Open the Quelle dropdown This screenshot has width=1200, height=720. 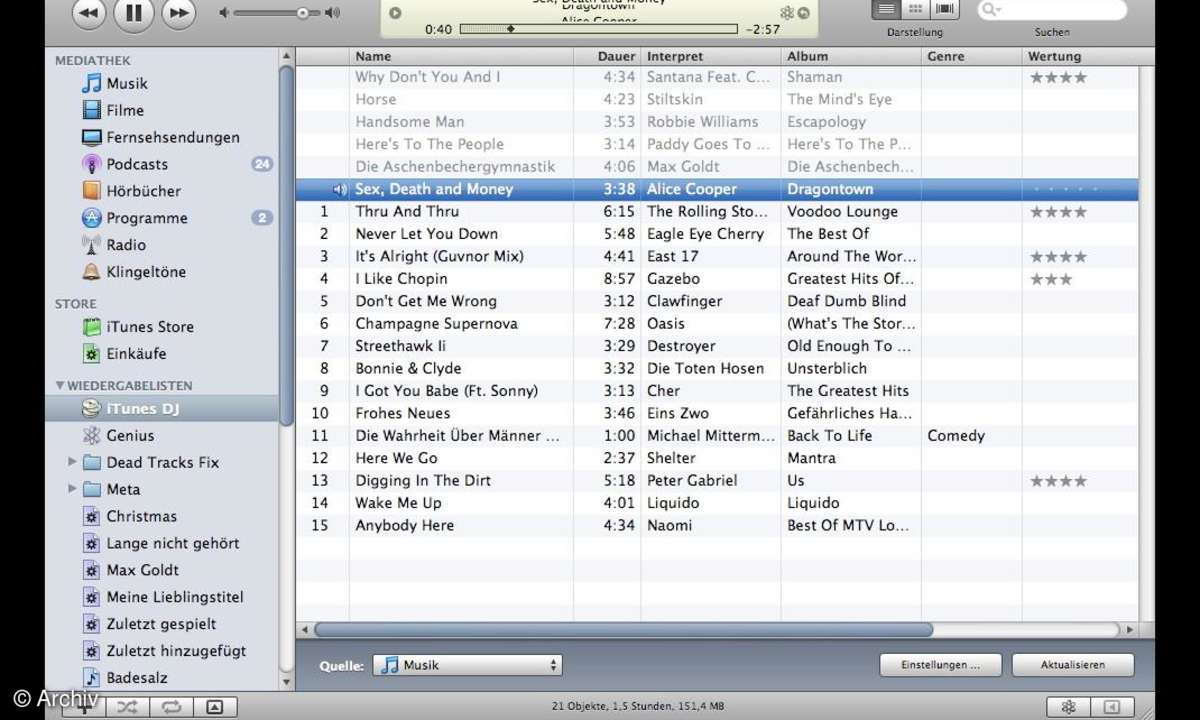coord(468,665)
